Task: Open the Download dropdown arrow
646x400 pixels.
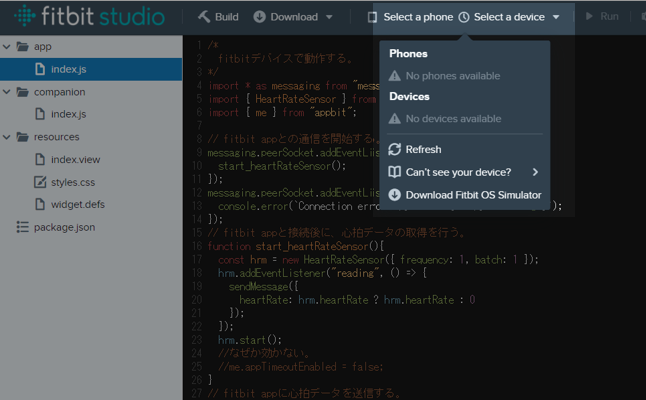Action: tap(329, 17)
